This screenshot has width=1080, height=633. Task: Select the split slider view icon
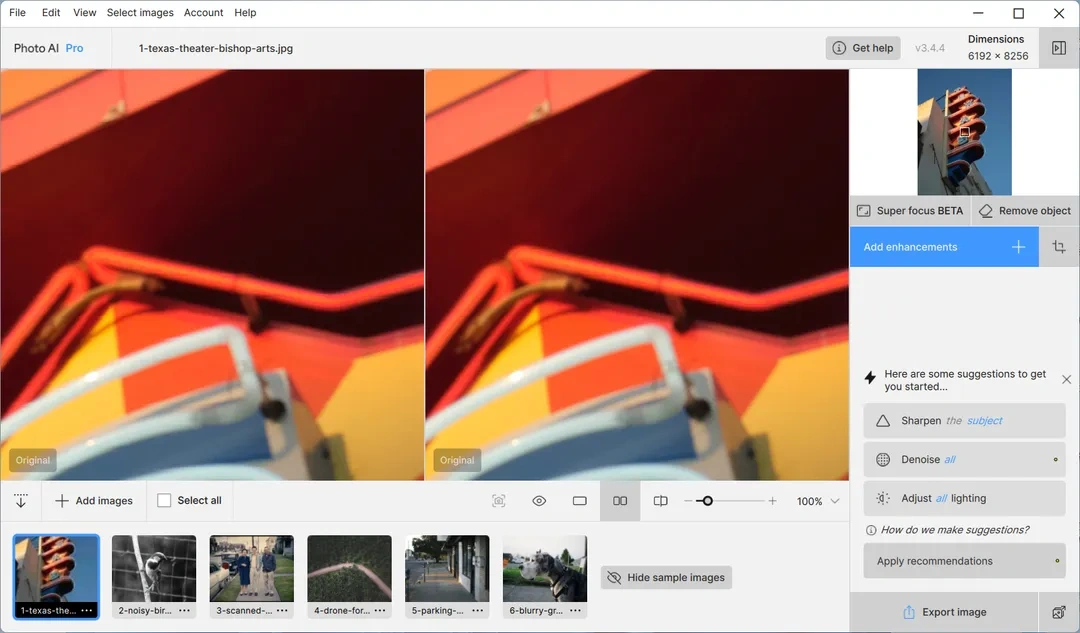[660, 501]
